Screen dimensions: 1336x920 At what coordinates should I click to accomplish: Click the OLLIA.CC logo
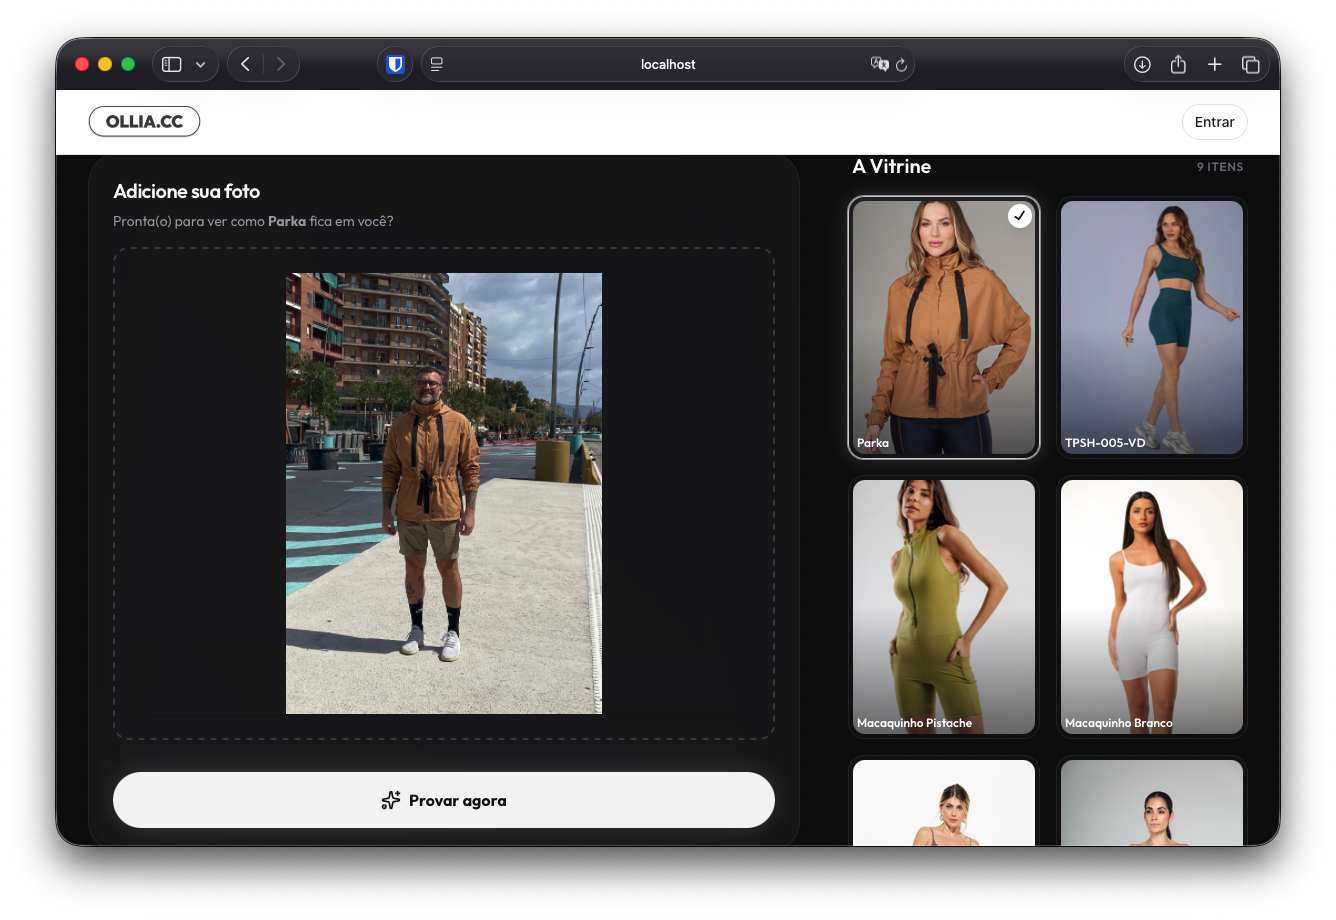click(144, 121)
